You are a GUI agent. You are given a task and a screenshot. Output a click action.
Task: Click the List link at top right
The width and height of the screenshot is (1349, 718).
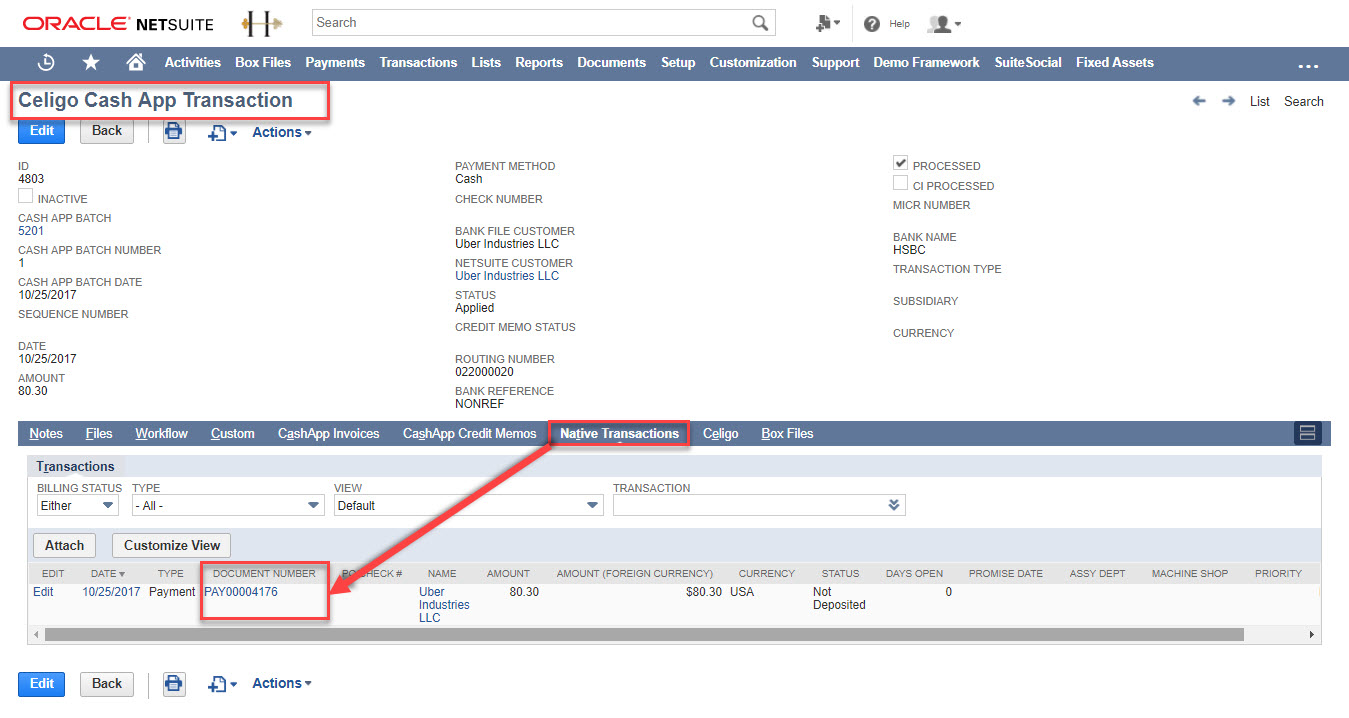point(1260,101)
